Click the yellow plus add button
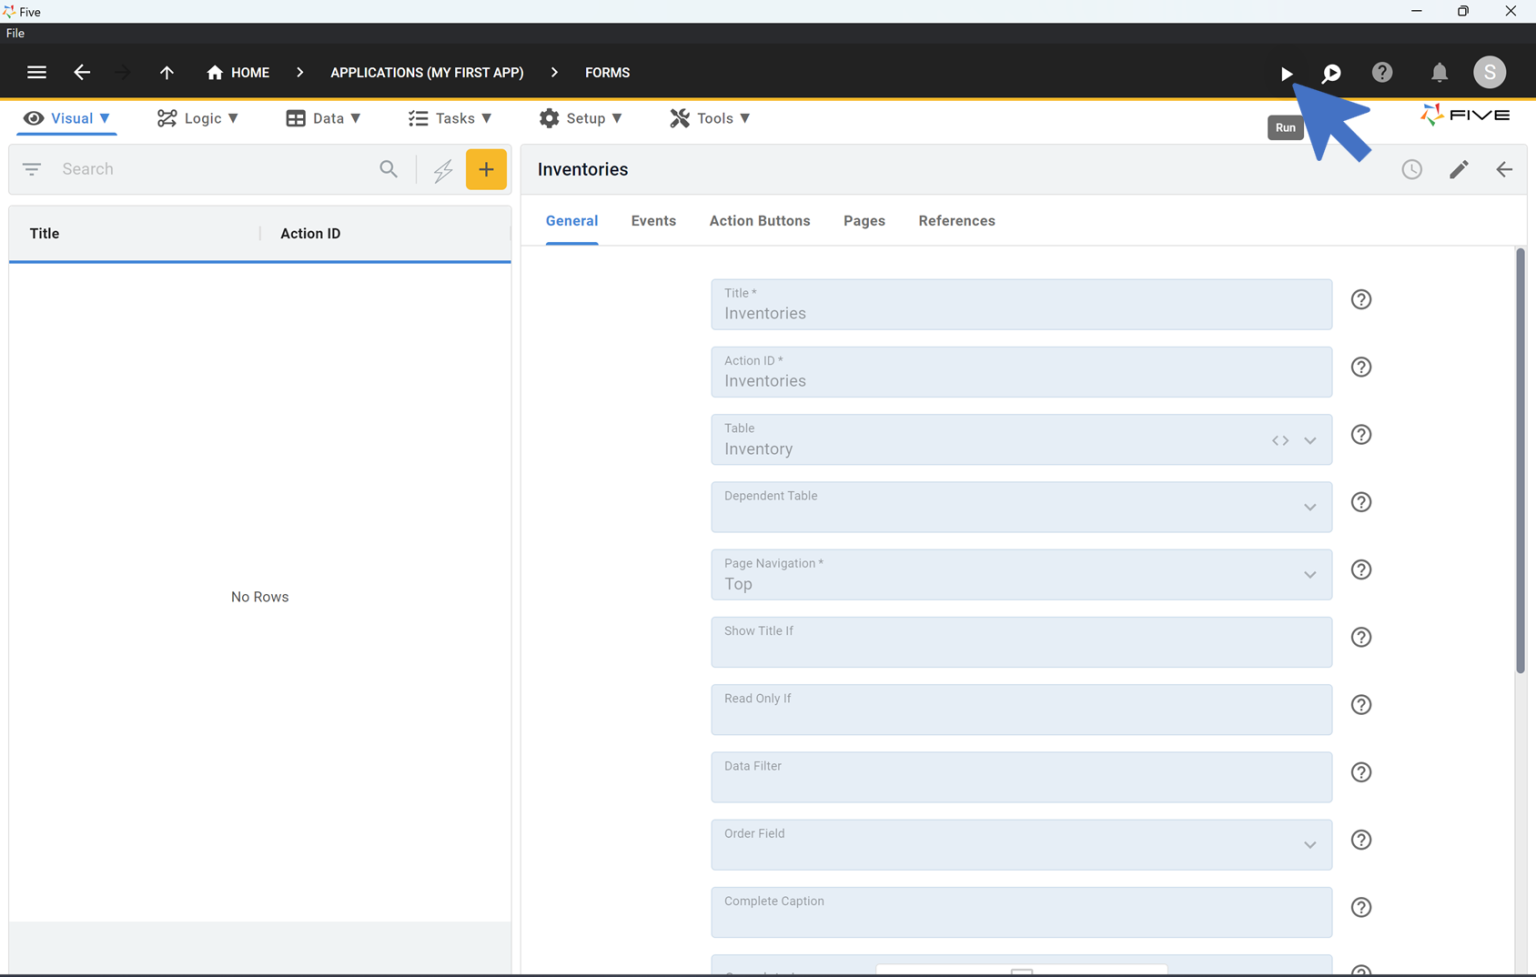Image resolution: width=1536 pixels, height=977 pixels. point(486,169)
